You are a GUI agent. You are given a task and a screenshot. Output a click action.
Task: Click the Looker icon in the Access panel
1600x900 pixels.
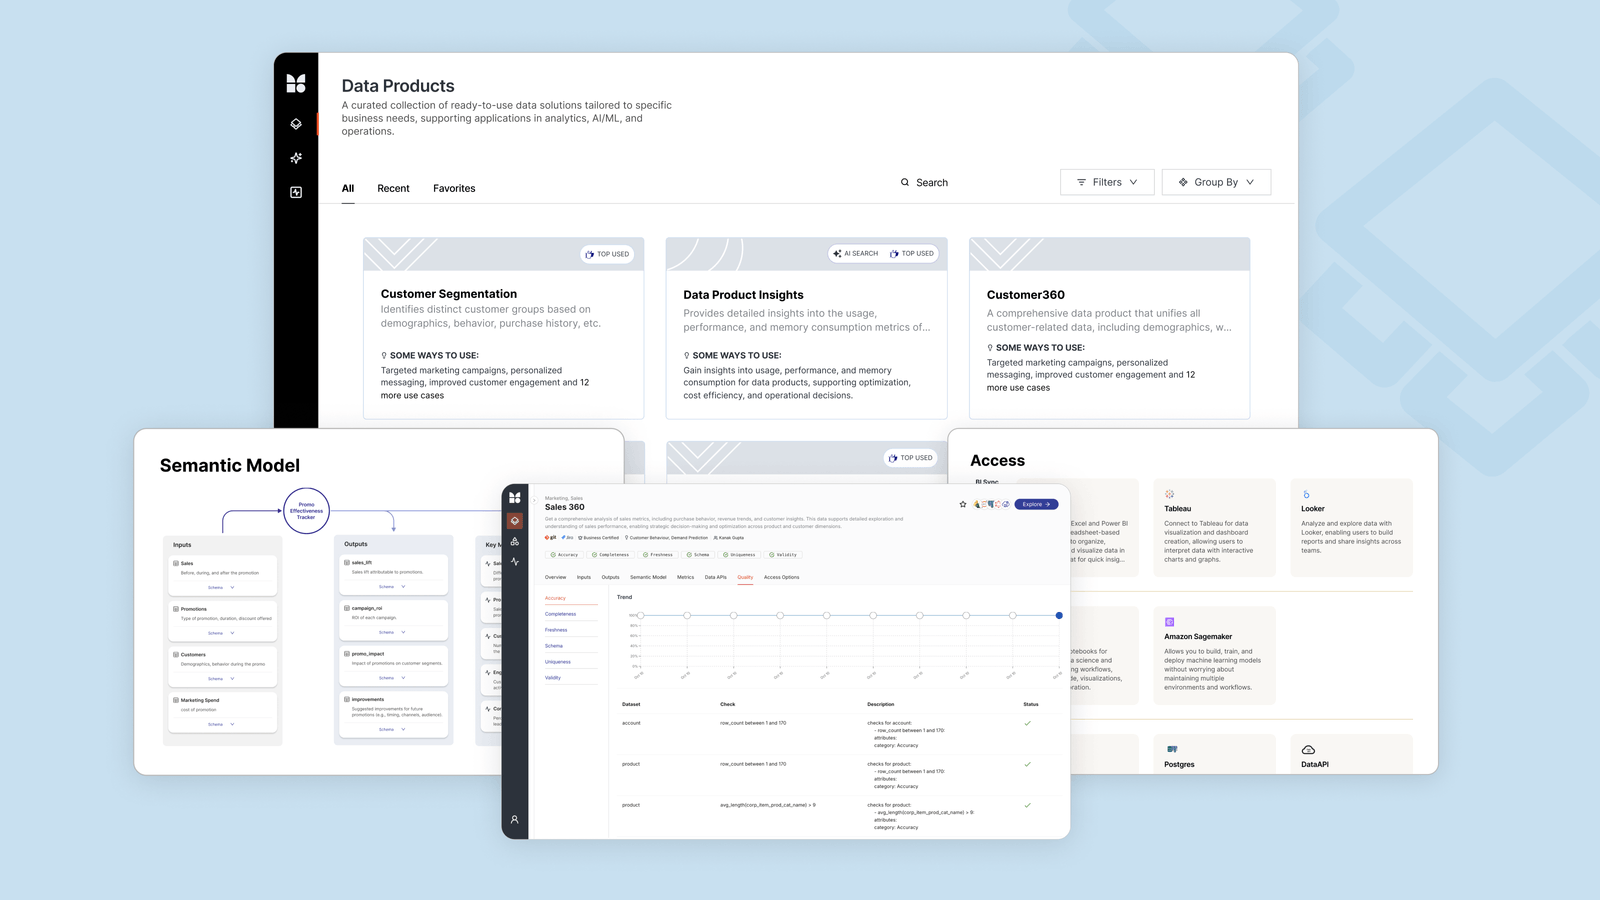(1307, 492)
